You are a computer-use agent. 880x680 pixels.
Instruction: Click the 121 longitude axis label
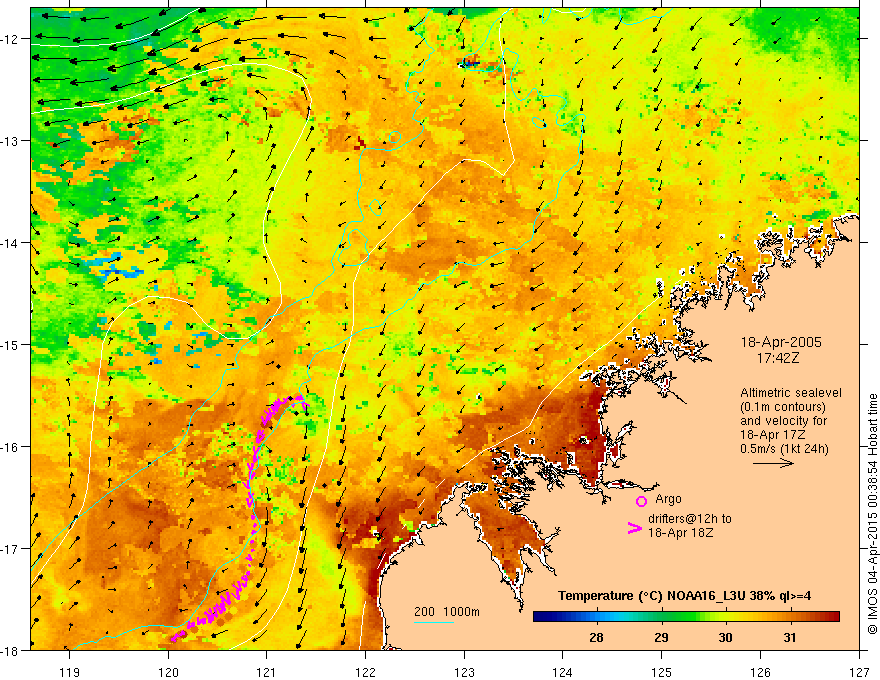[267, 673]
